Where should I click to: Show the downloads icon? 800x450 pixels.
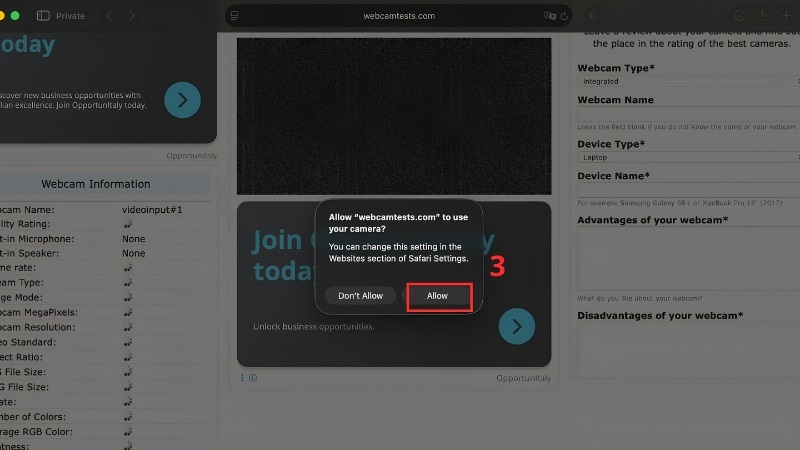(739, 16)
